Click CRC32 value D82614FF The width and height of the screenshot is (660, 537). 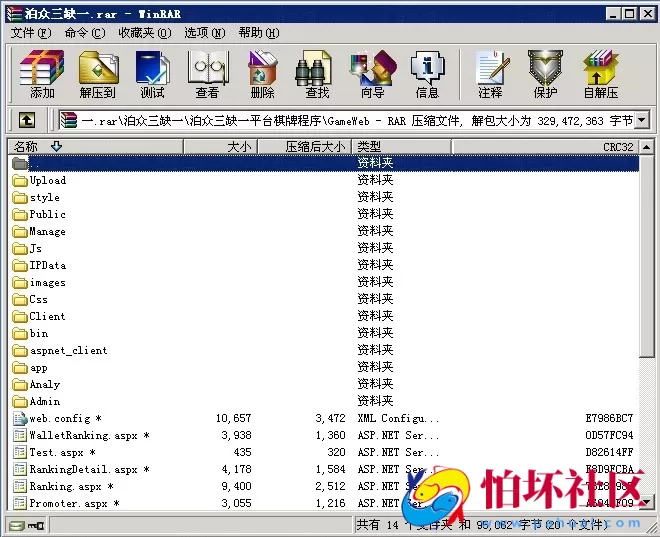click(x=609, y=452)
